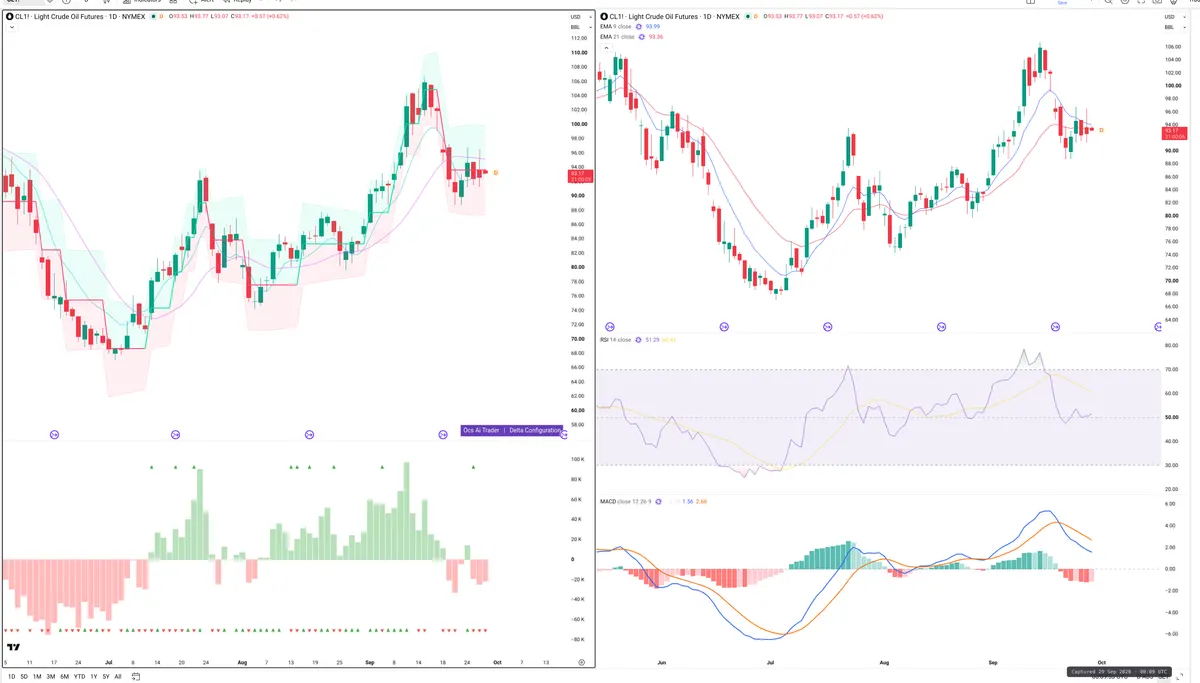This screenshot has height=683, width=1200.
Task: Click EMA 9 value 93.99
Action: (655, 27)
